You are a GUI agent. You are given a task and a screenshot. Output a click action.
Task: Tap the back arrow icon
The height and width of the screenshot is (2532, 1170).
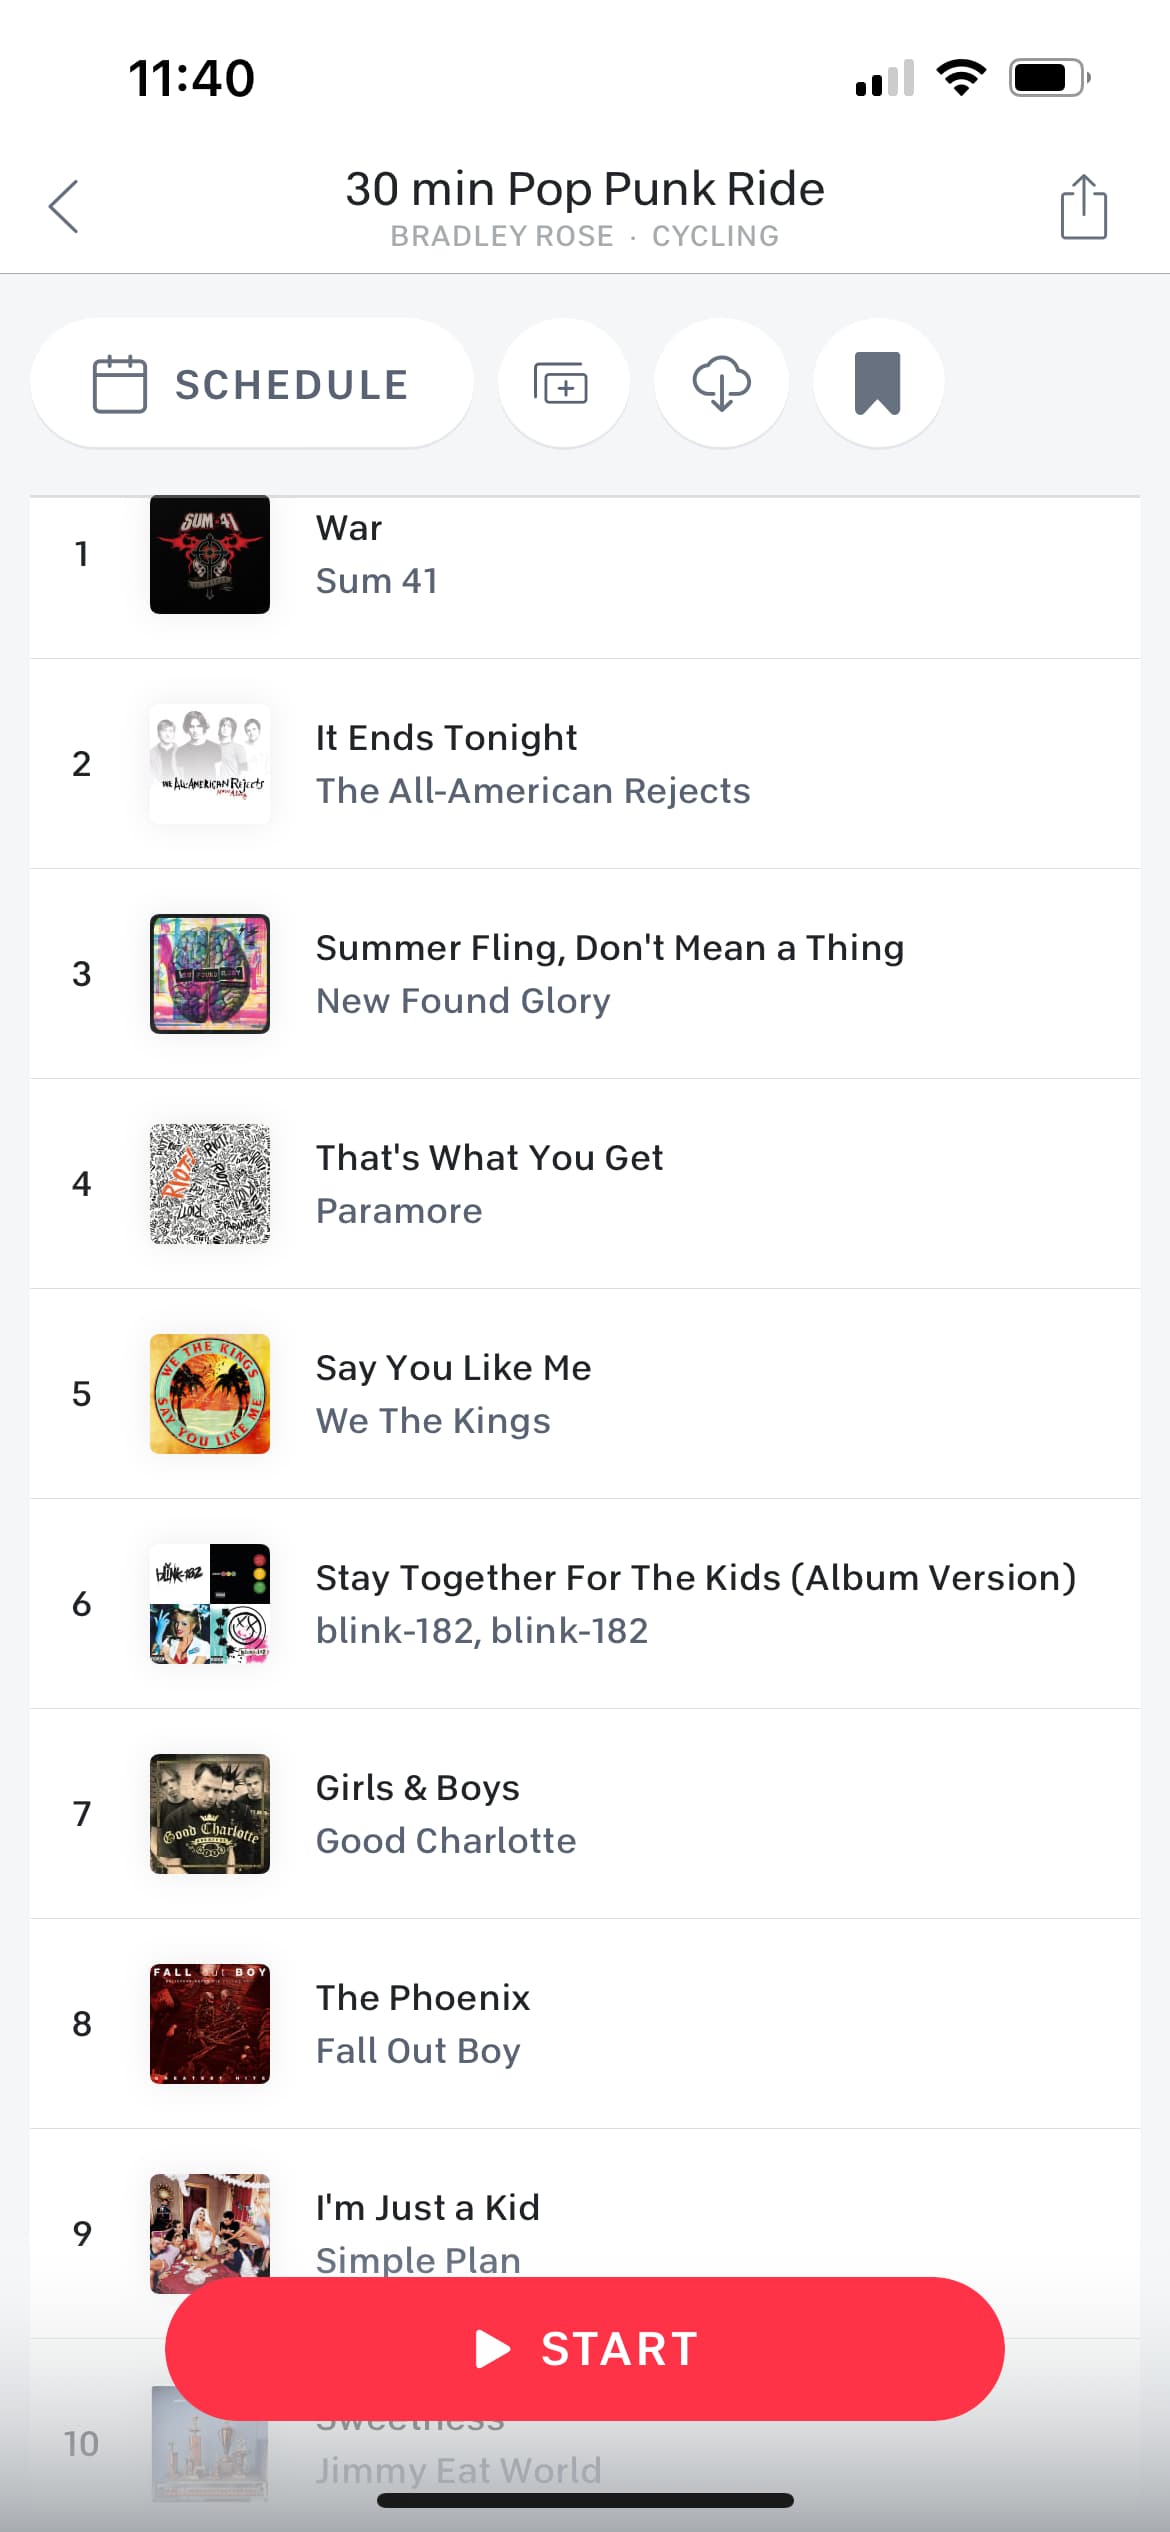tap(64, 207)
